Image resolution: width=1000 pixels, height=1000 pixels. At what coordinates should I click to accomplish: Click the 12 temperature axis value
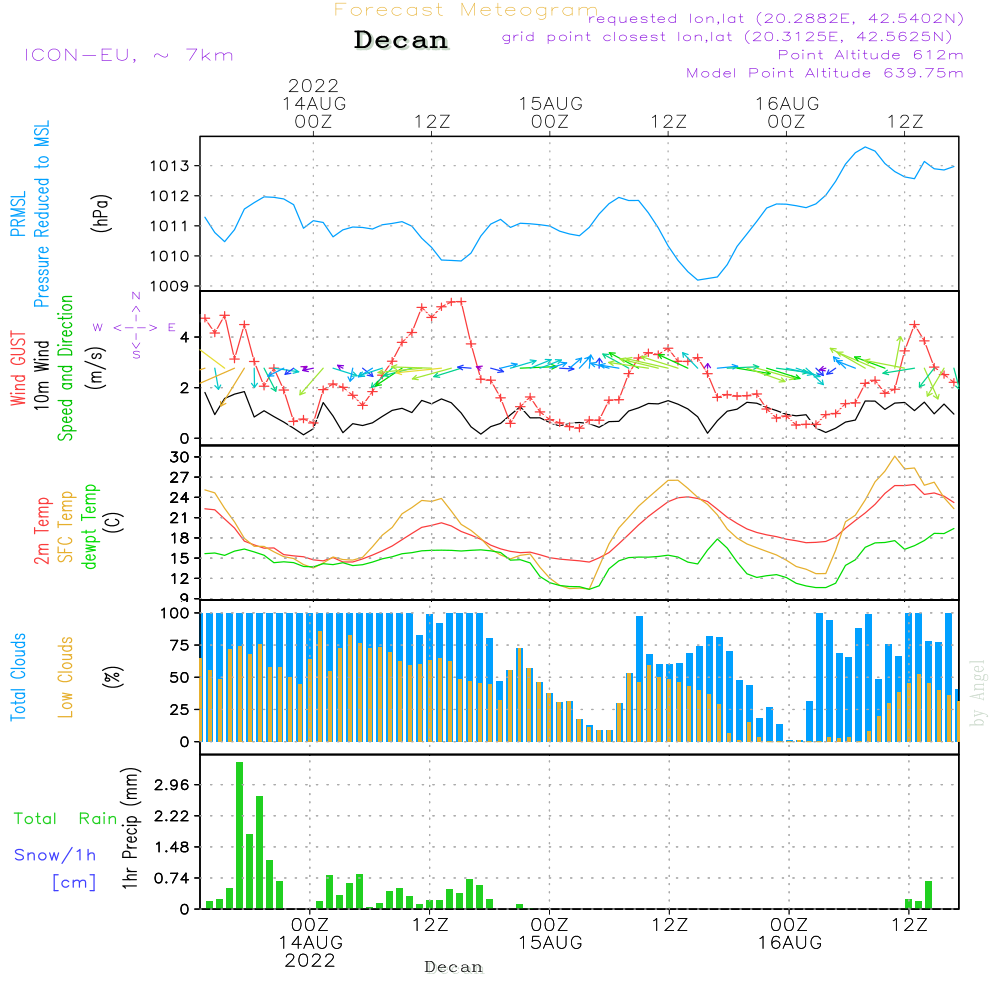pos(179,578)
